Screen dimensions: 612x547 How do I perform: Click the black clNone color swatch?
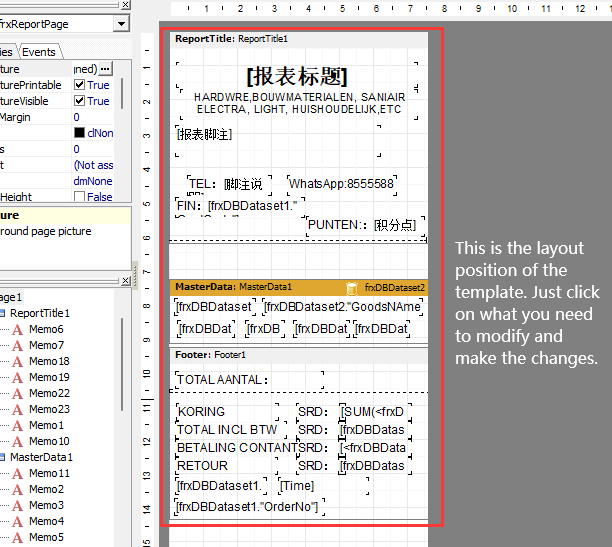tap(80, 133)
